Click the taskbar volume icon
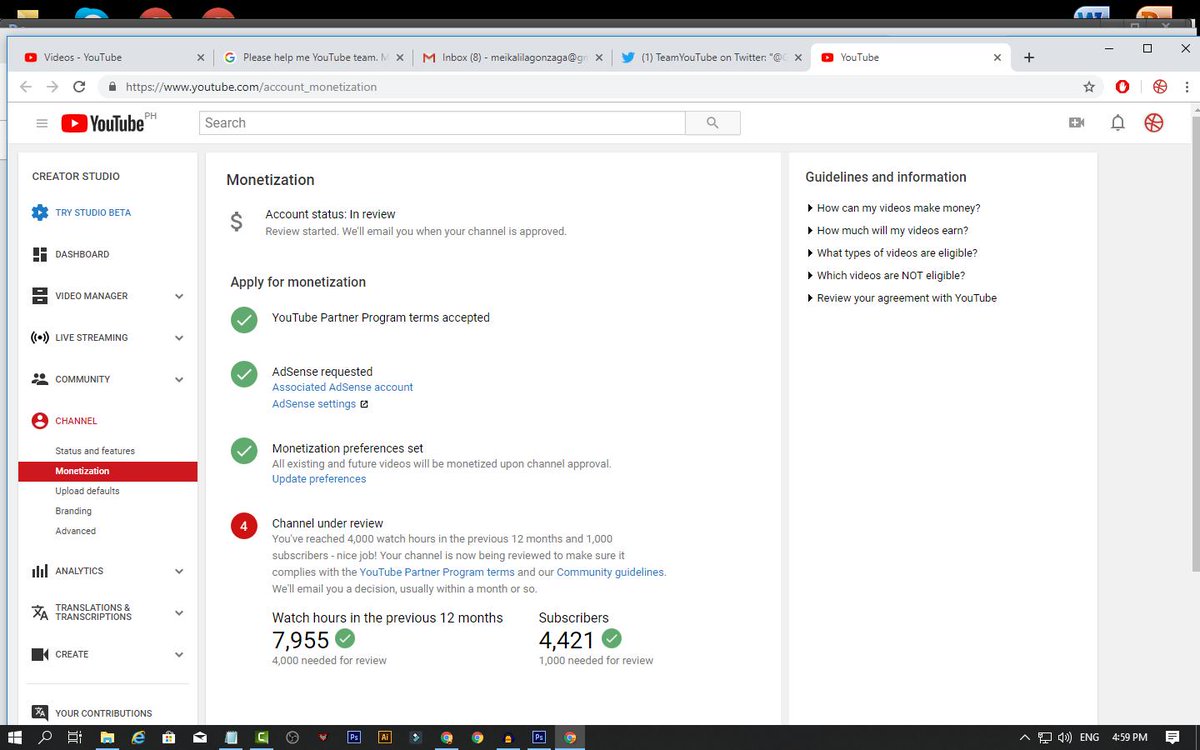1200x750 pixels. 1066,737
